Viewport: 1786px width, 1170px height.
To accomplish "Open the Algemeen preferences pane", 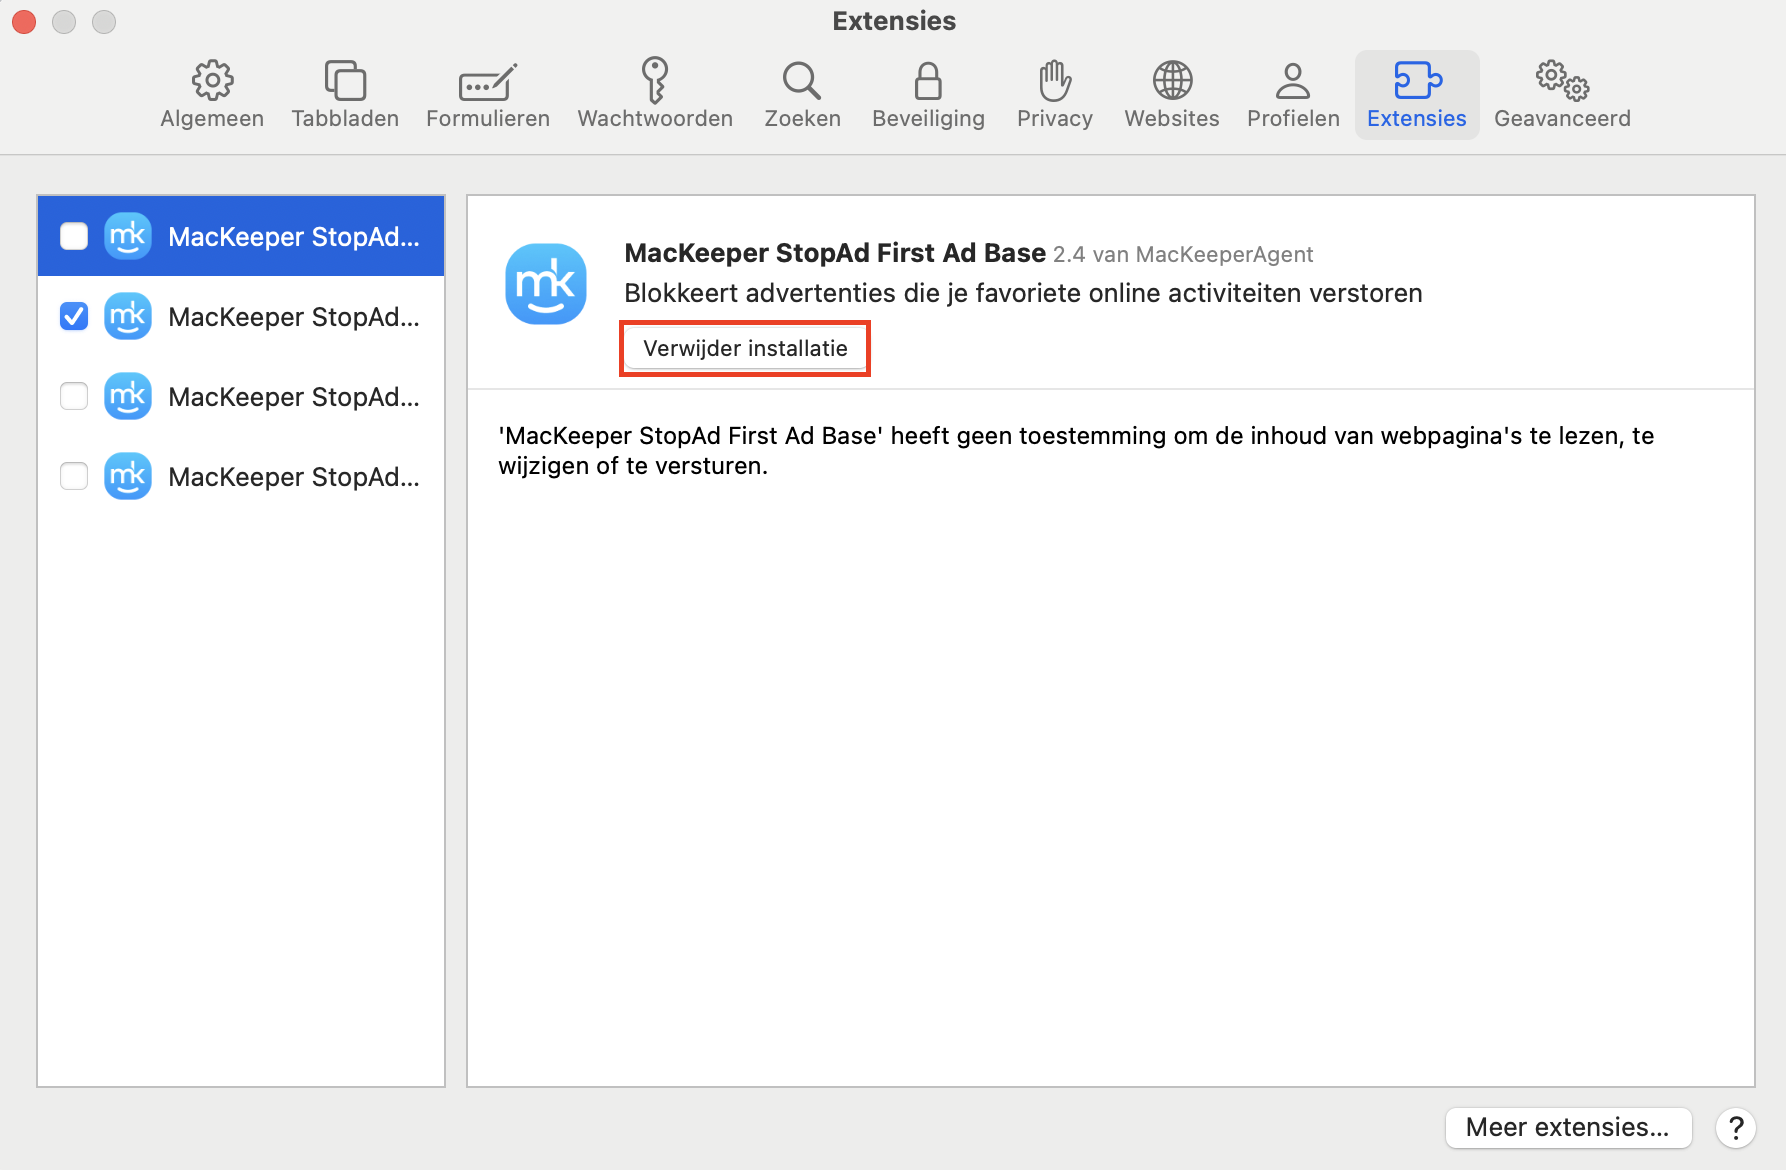I will [x=211, y=94].
